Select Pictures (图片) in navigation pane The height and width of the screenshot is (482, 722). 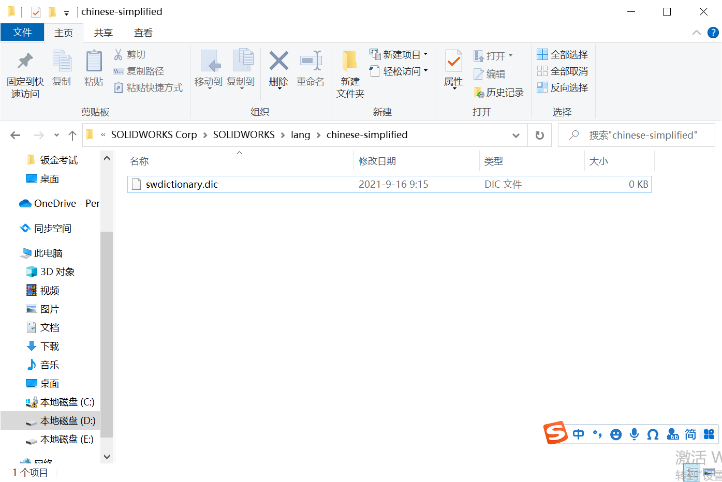pyautogui.click(x=43, y=309)
